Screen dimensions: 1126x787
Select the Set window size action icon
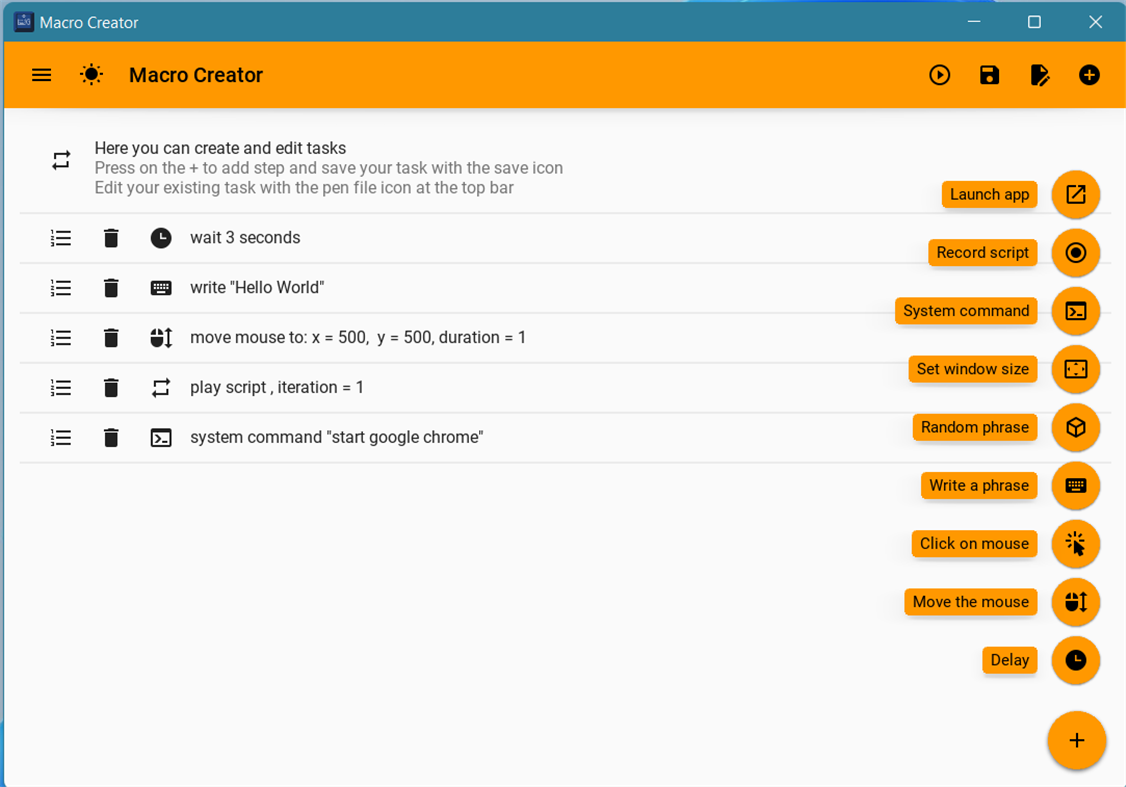click(1076, 369)
